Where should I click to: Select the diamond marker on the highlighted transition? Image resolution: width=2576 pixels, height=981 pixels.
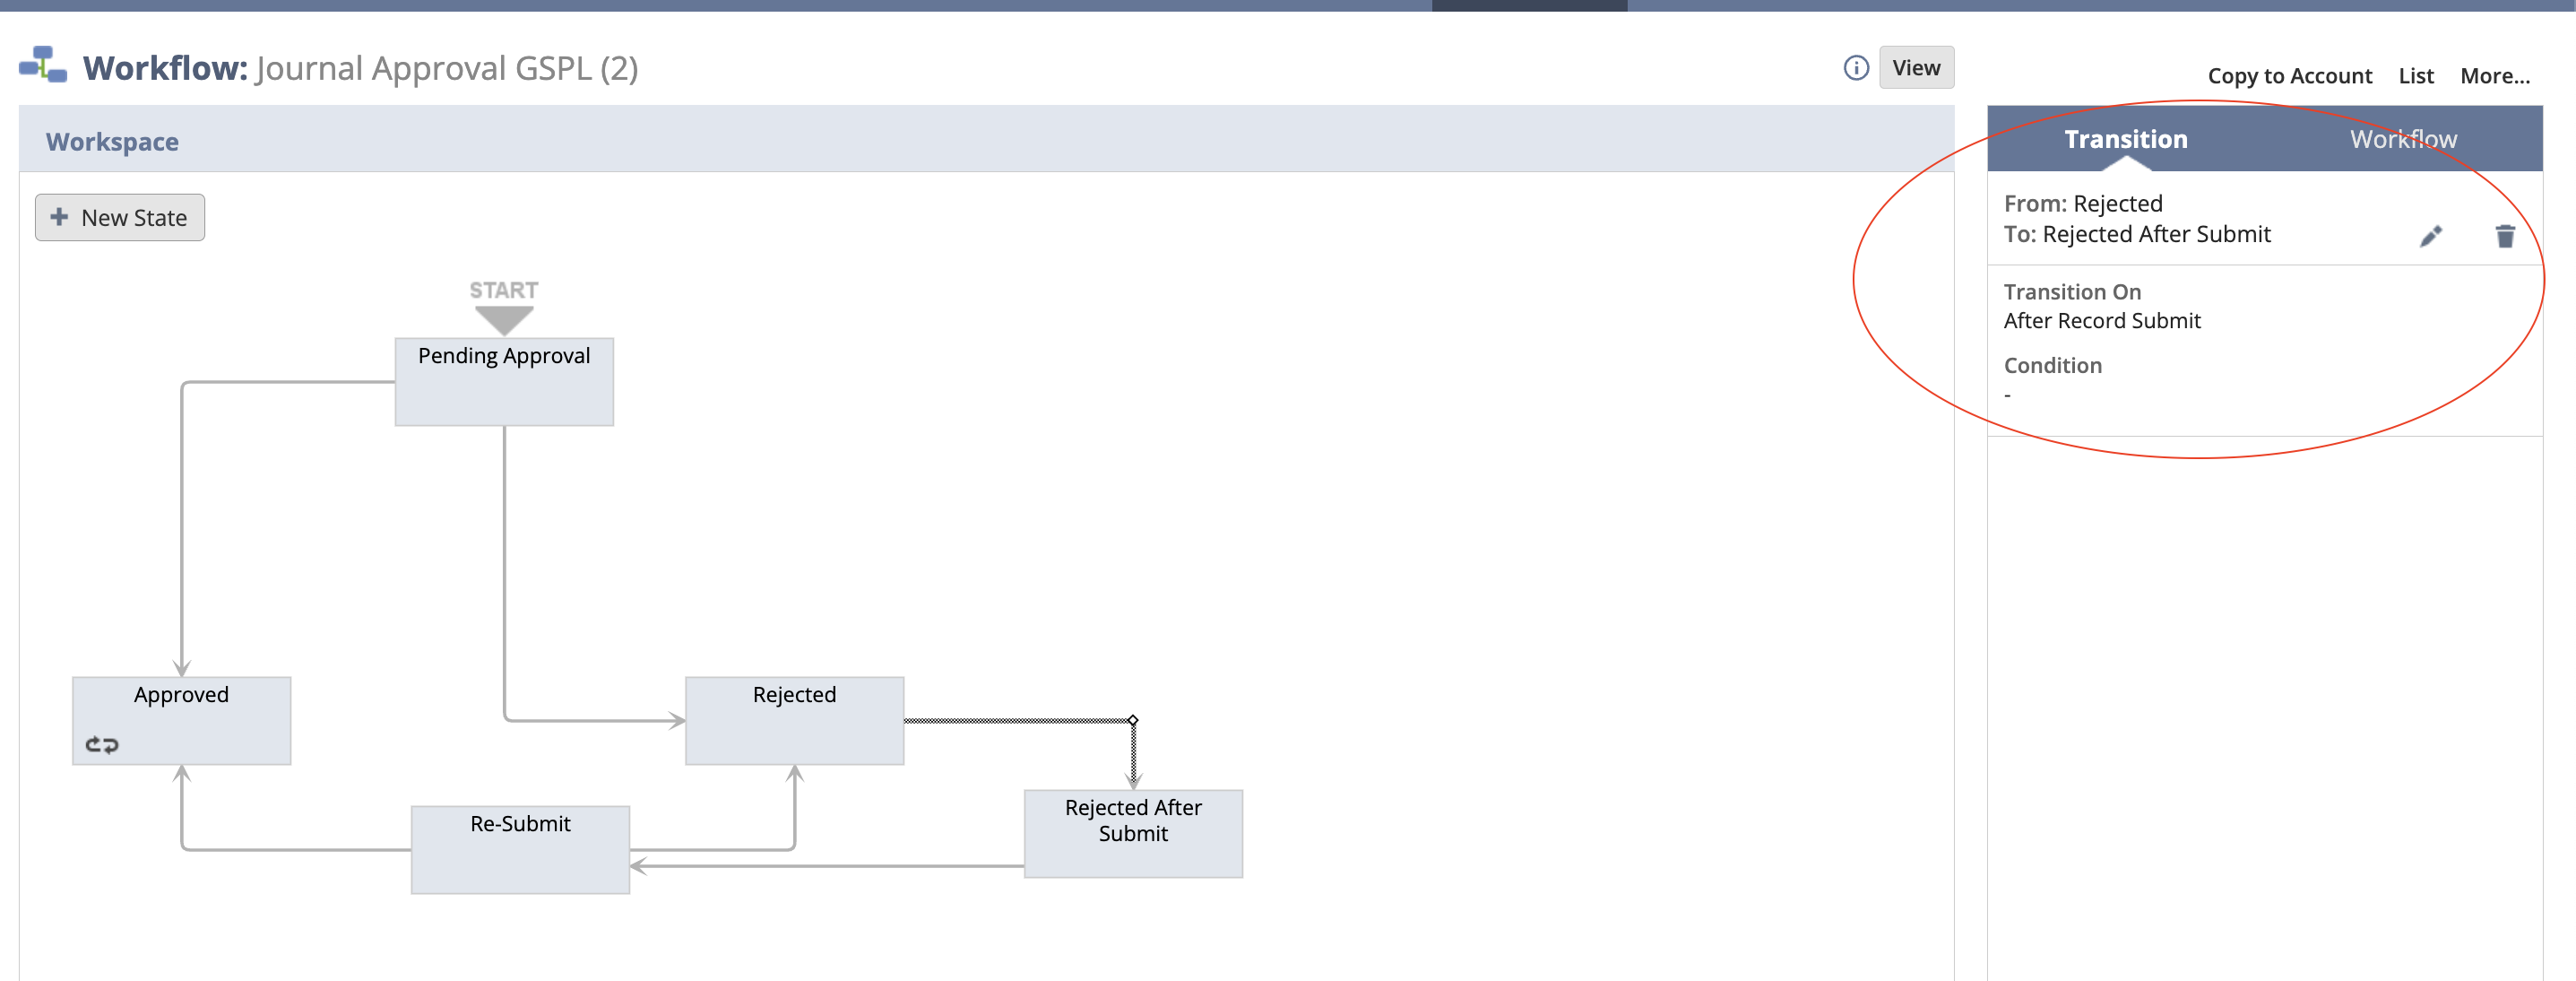click(1133, 718)
